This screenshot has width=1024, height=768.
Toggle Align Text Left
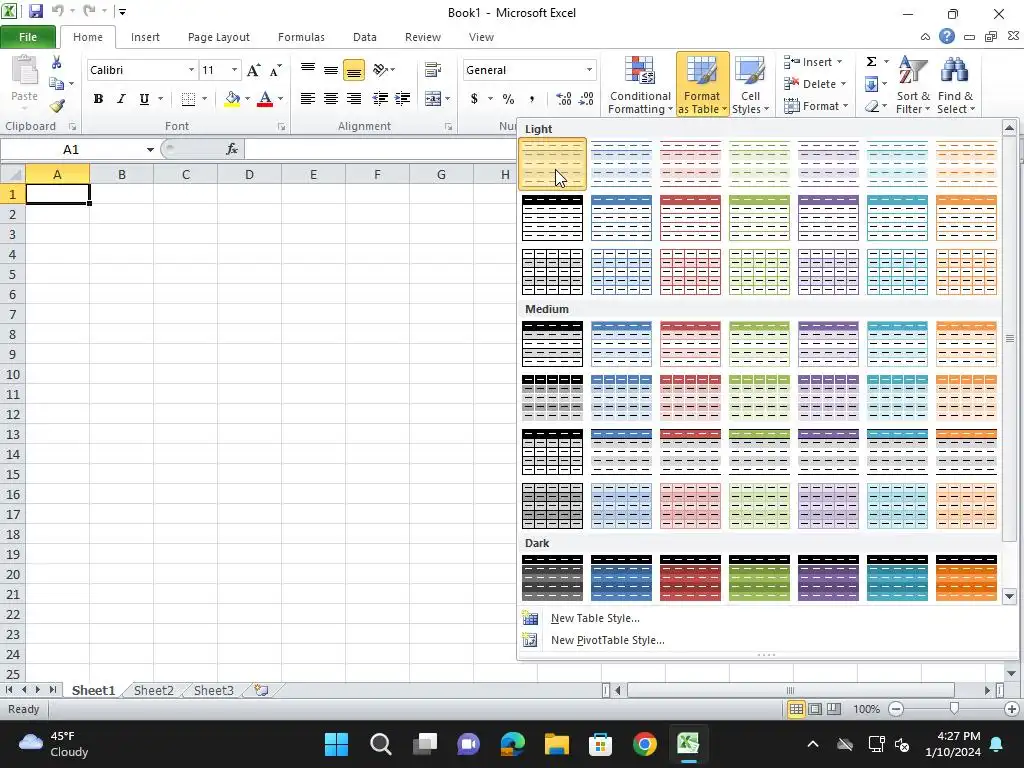[308, 99]
